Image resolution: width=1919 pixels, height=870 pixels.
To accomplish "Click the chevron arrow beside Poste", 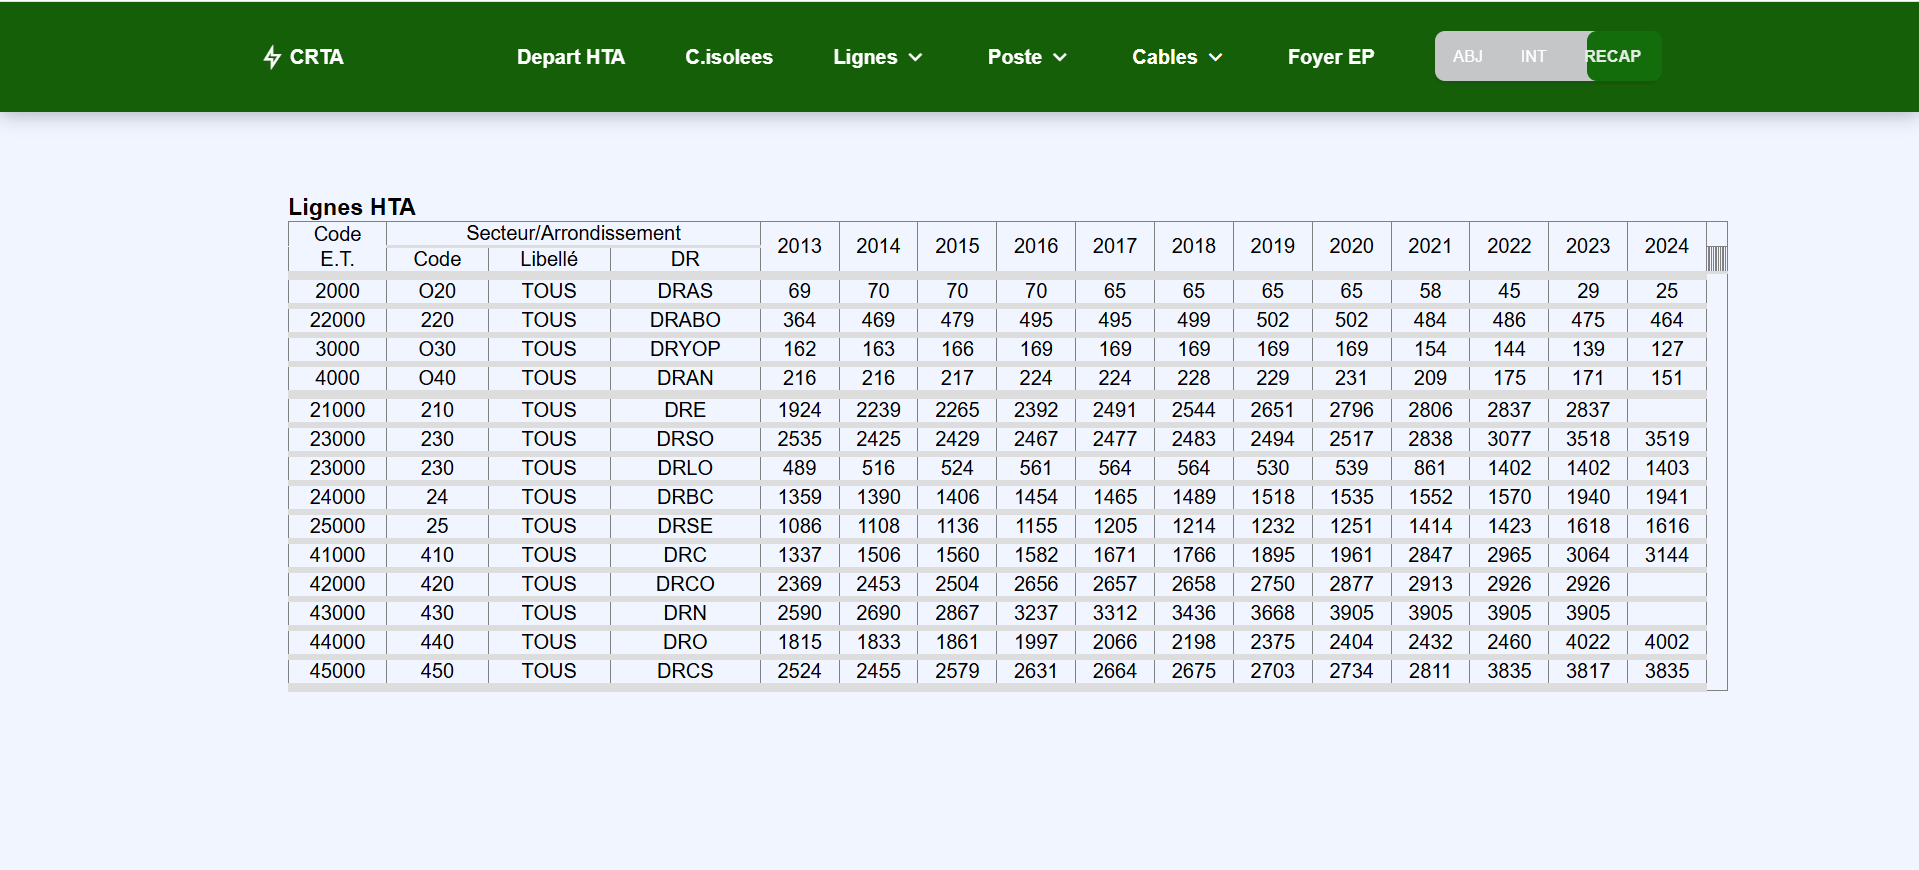I will pyautogui.click(x=1060, y=58).
